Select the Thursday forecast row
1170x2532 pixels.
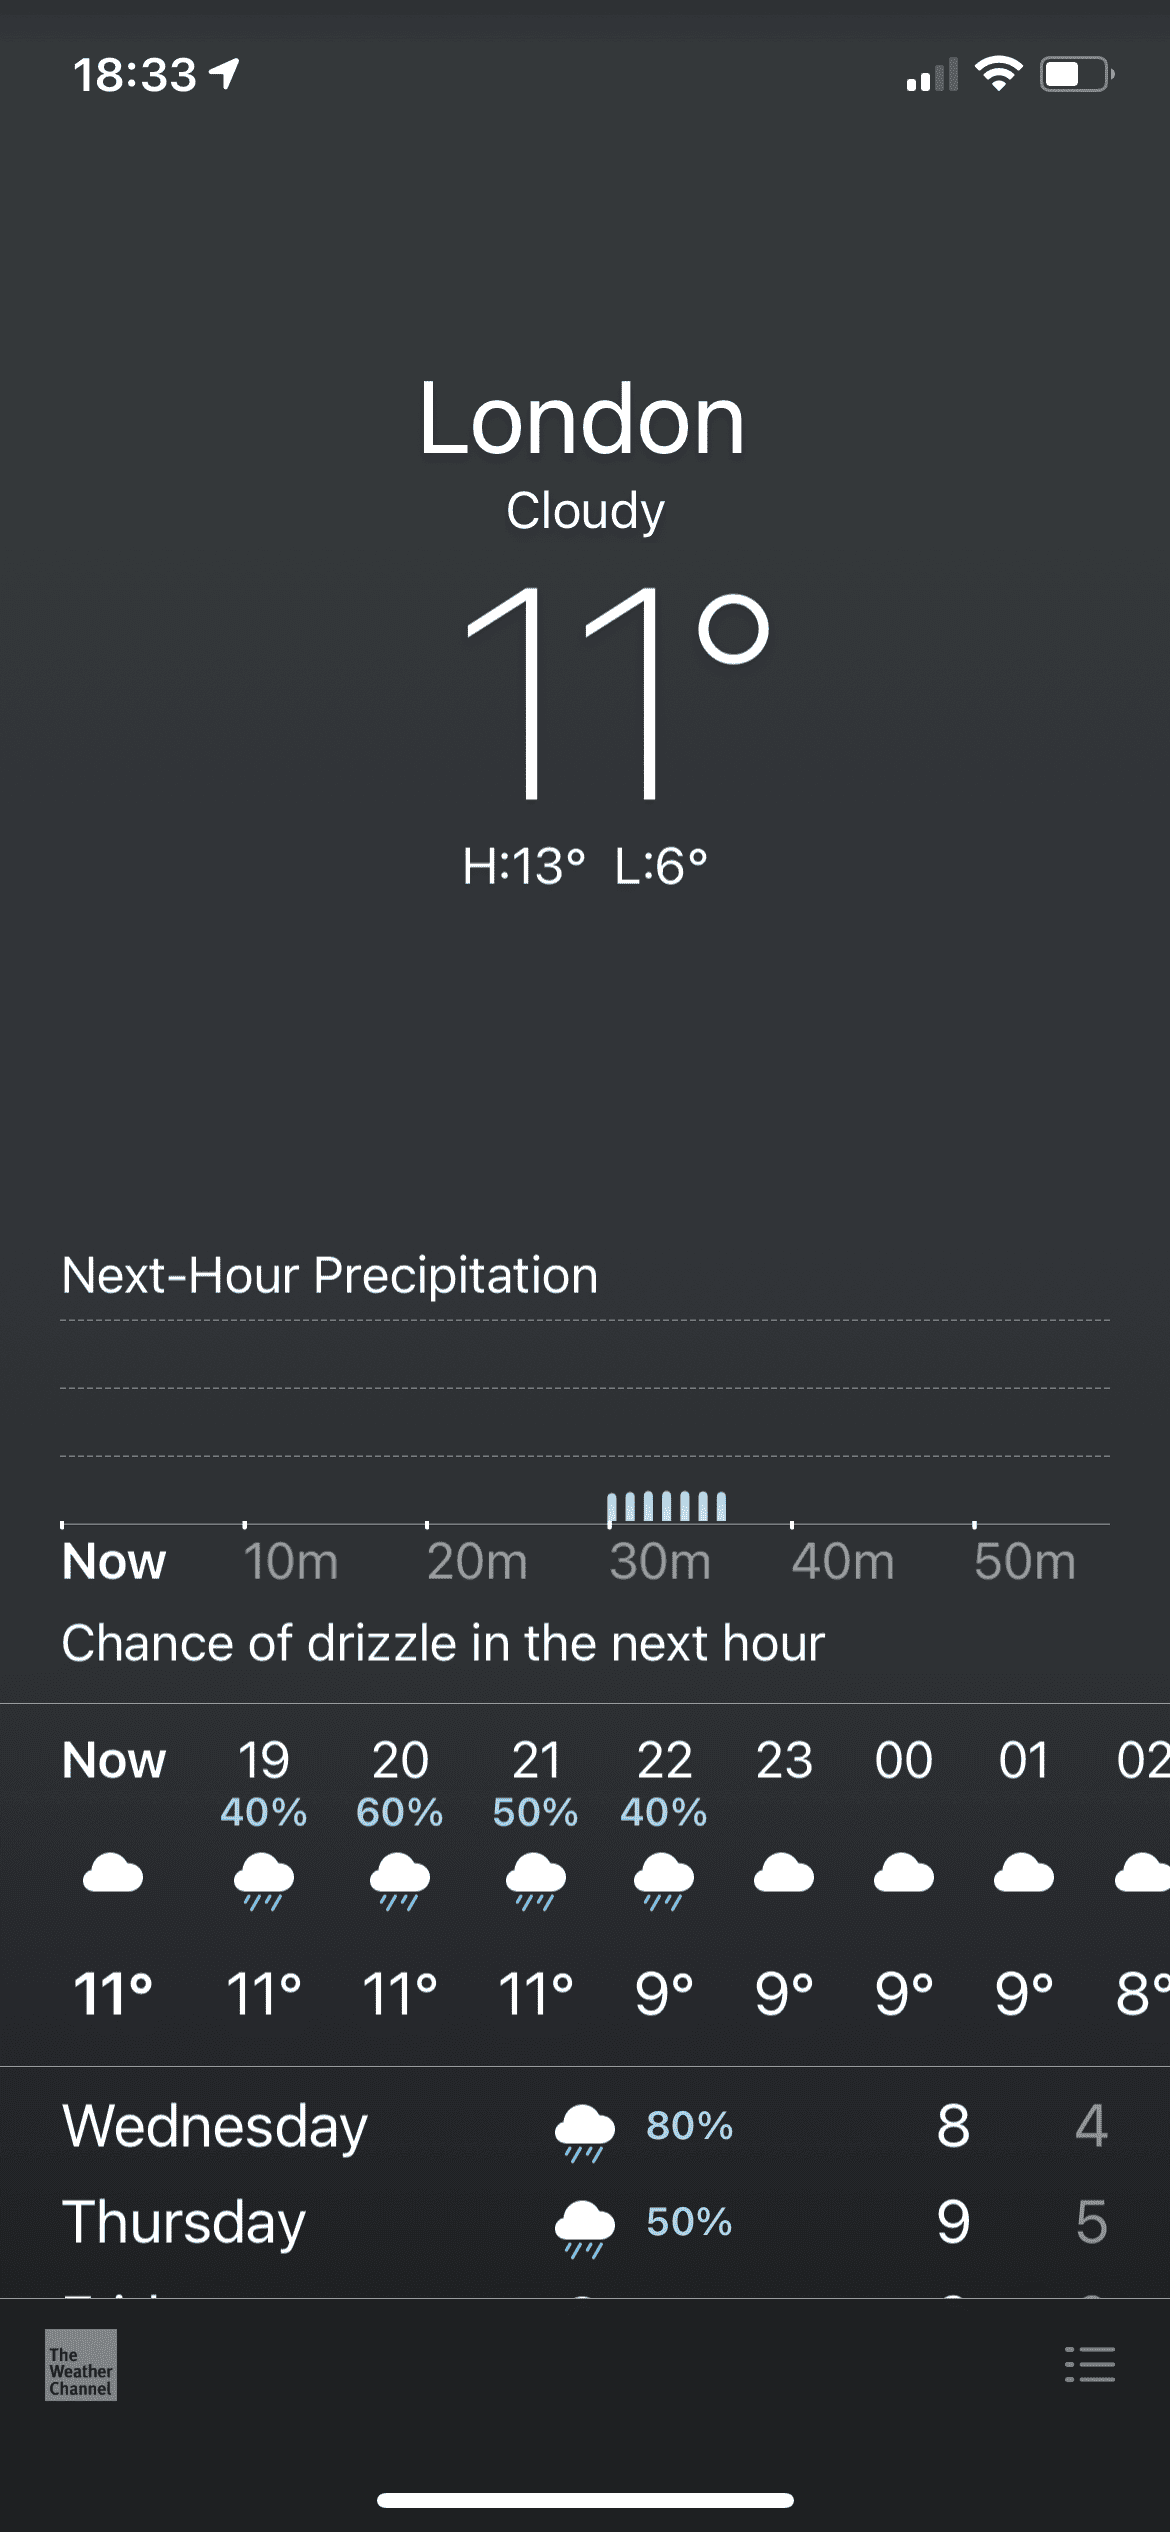pyautogui.click(x=585, y=2222)
